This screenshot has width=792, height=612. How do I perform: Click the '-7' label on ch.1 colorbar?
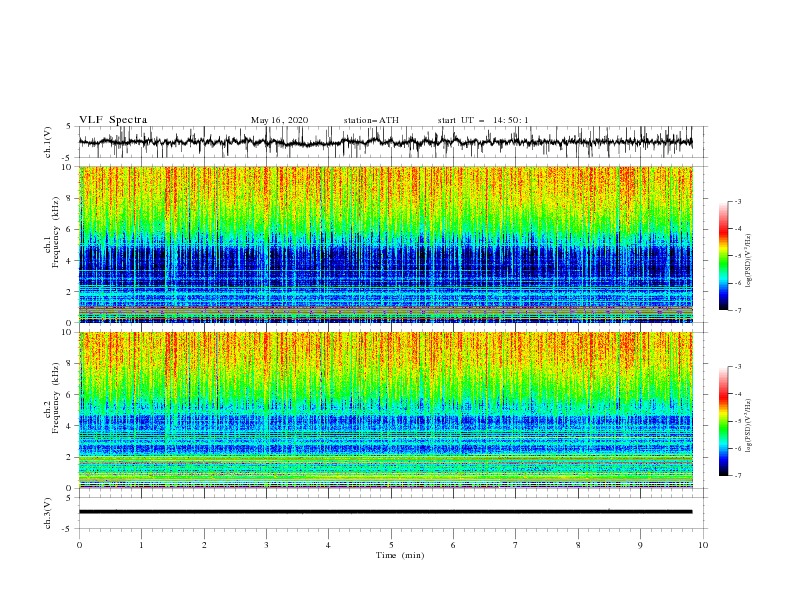(x=737, y=310)
